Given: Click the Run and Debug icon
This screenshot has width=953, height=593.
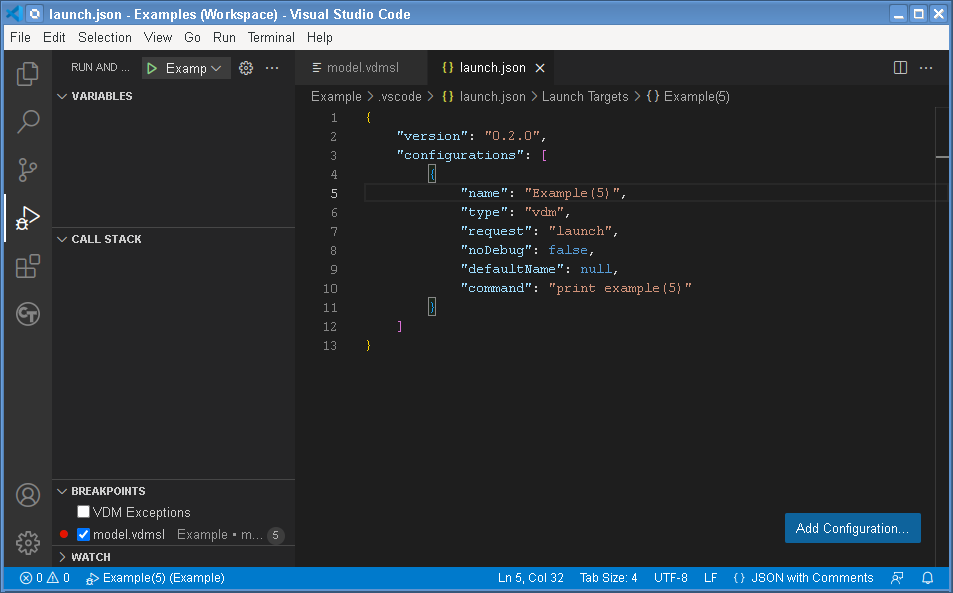Looking at the screenshot, I should pyautogui.click(x=27, y=218).
